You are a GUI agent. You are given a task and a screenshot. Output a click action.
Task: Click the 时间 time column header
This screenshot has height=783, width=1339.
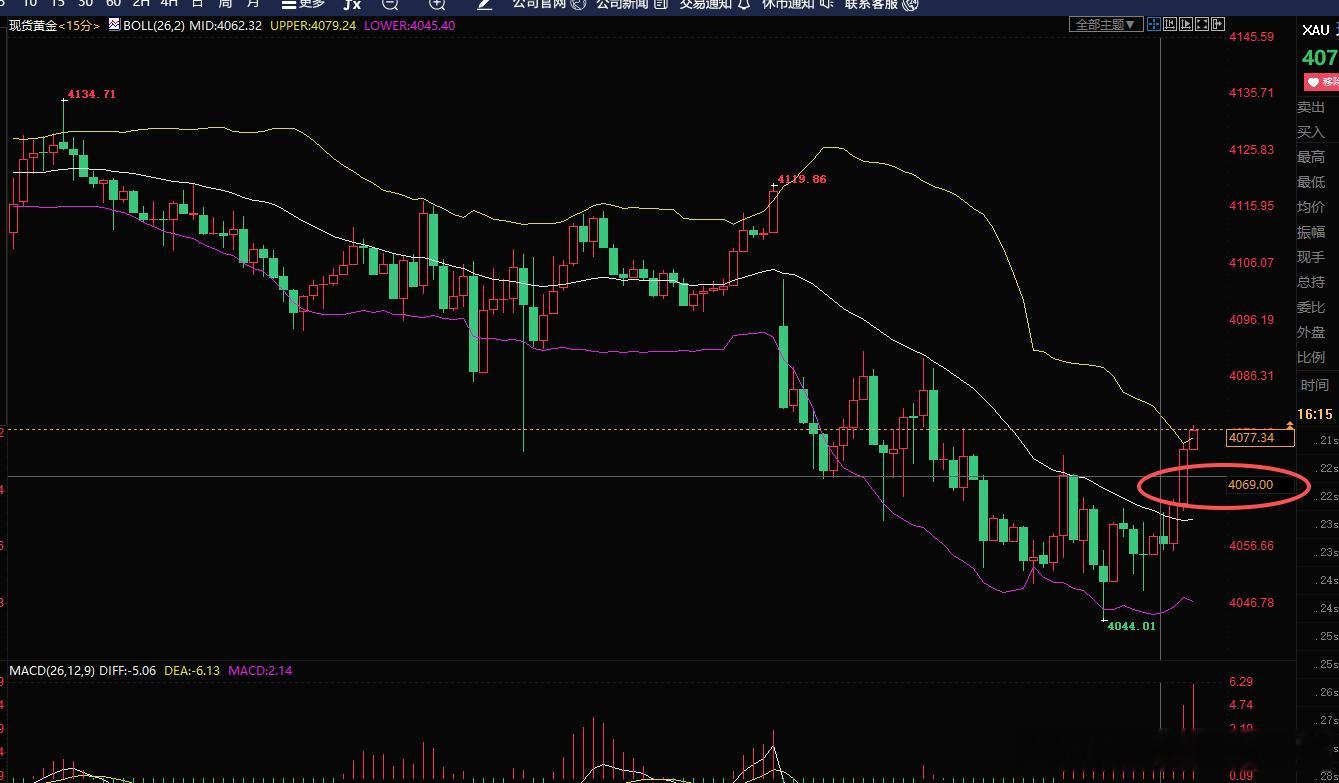coord(1315,385)
